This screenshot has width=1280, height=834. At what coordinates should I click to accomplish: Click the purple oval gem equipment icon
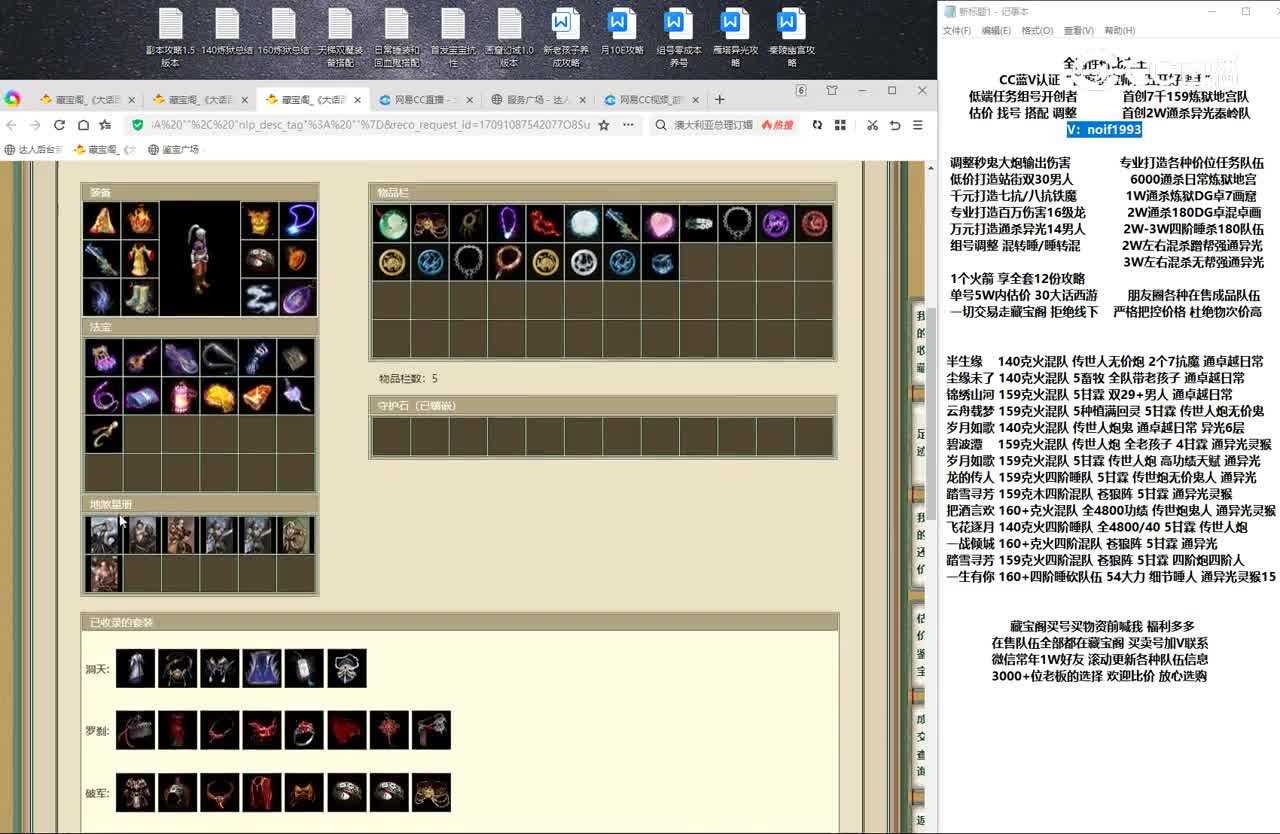[x=298, y=297]
